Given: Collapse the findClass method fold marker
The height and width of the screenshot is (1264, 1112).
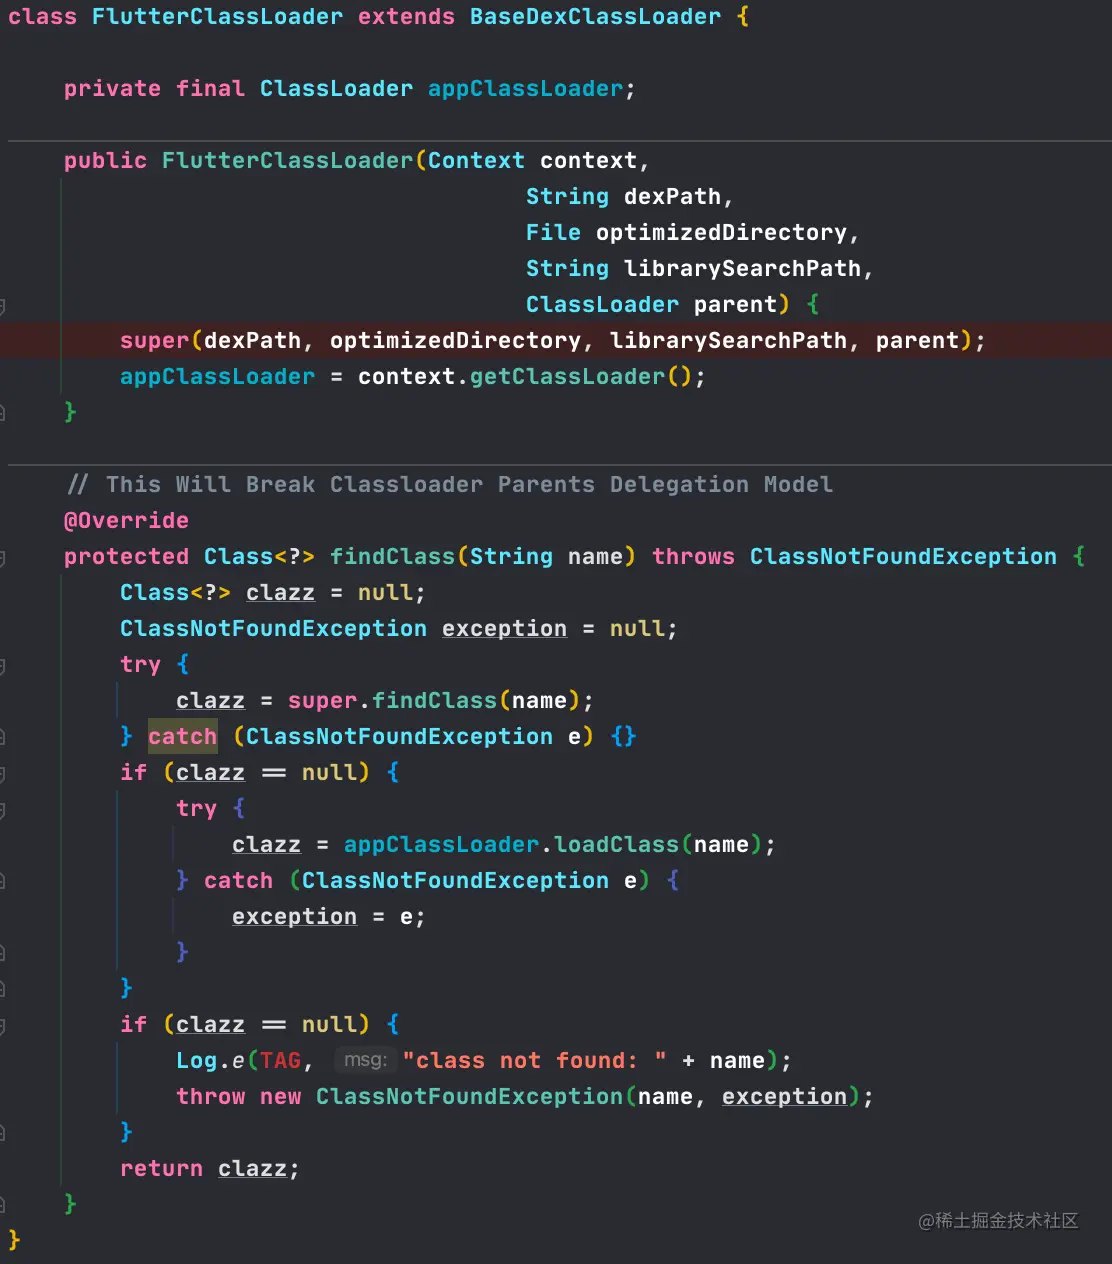Looking at the screenshot, I should tap(3, 557).
